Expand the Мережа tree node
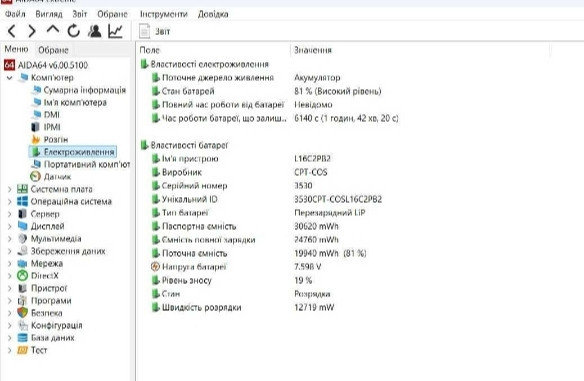The width and height of the screenshot is (584, 381). [x=10, y=264]
